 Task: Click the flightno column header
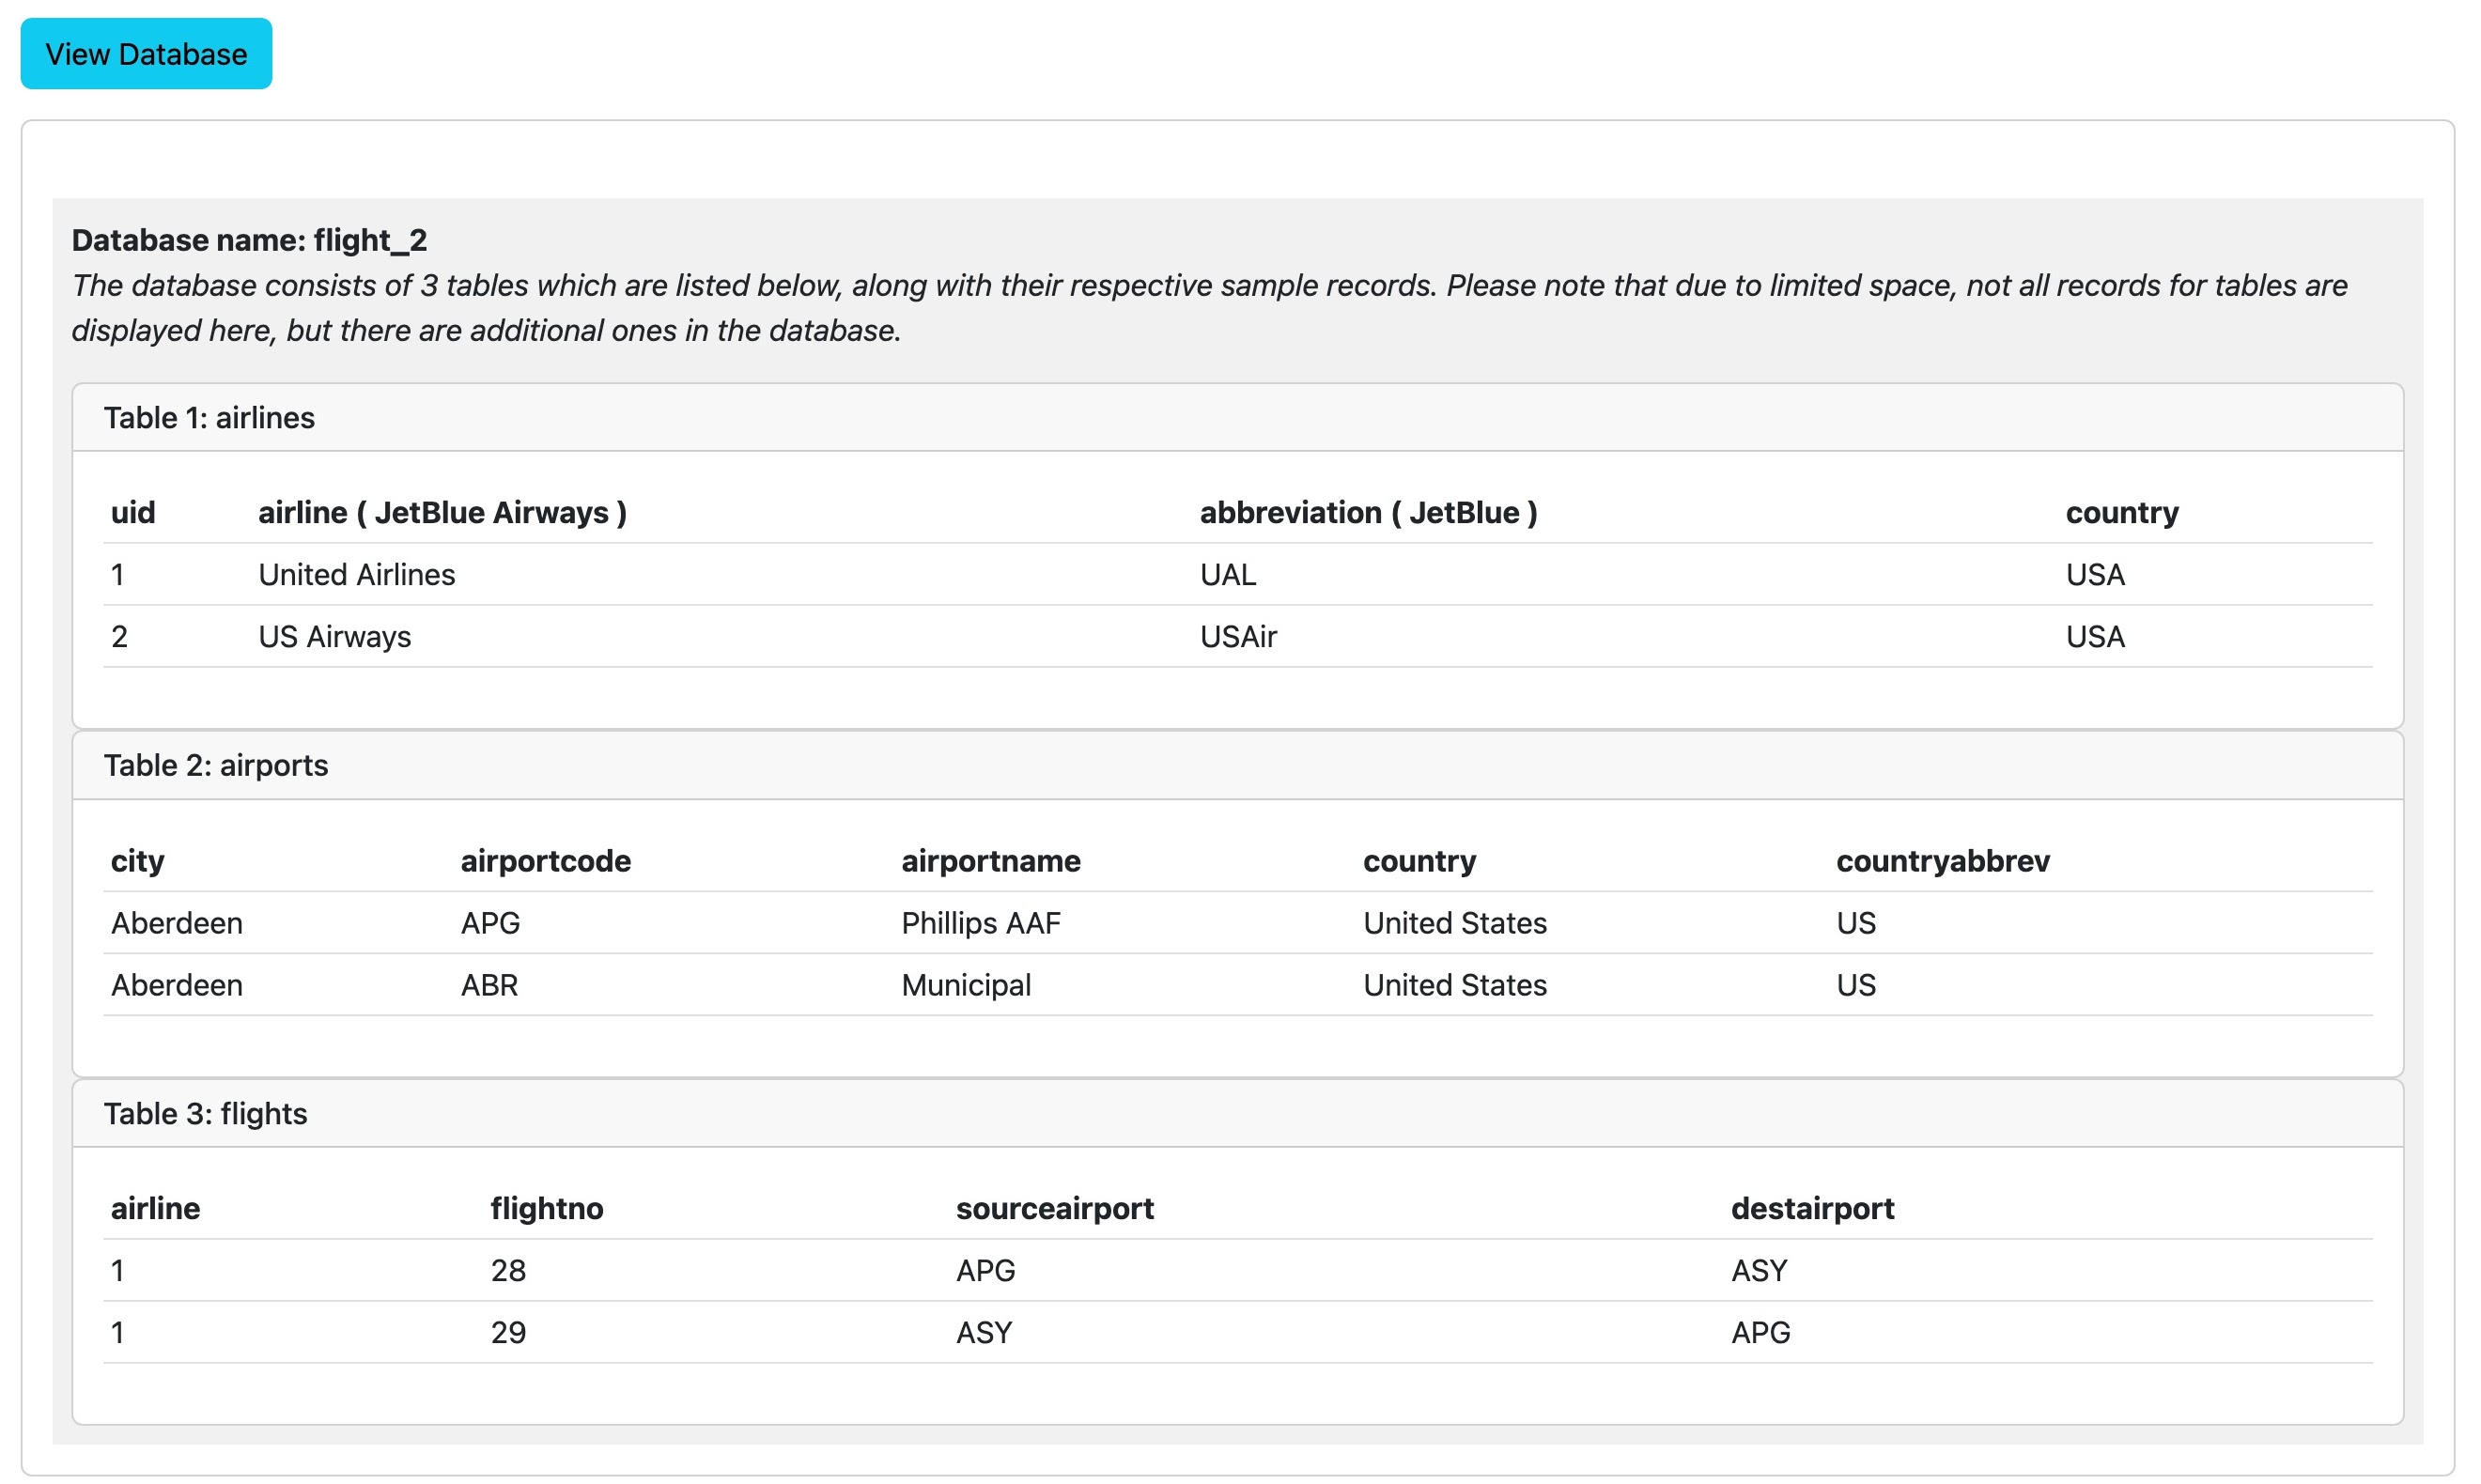click(546, 1209)
